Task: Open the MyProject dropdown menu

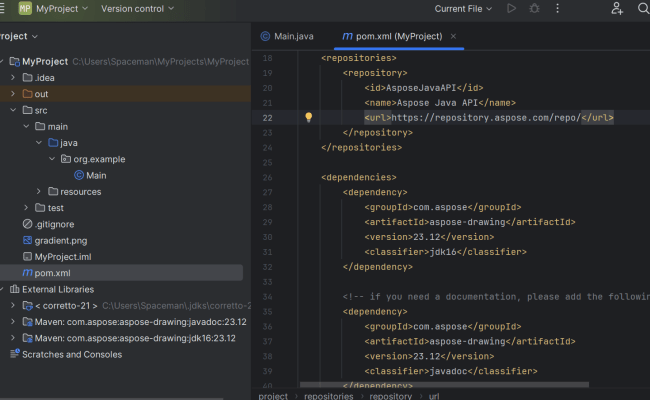Action: (62, 9)
